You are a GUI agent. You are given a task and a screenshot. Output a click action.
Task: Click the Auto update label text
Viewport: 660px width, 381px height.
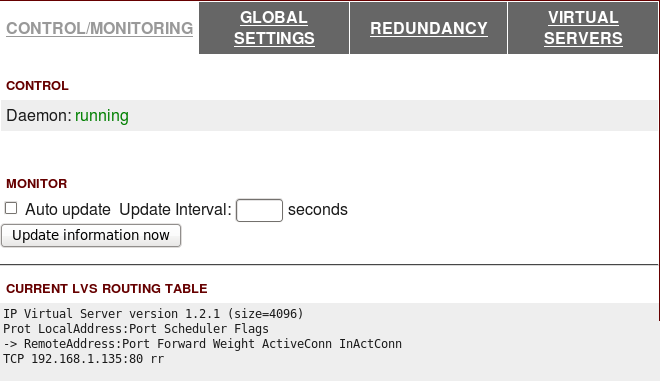(68, 209)
